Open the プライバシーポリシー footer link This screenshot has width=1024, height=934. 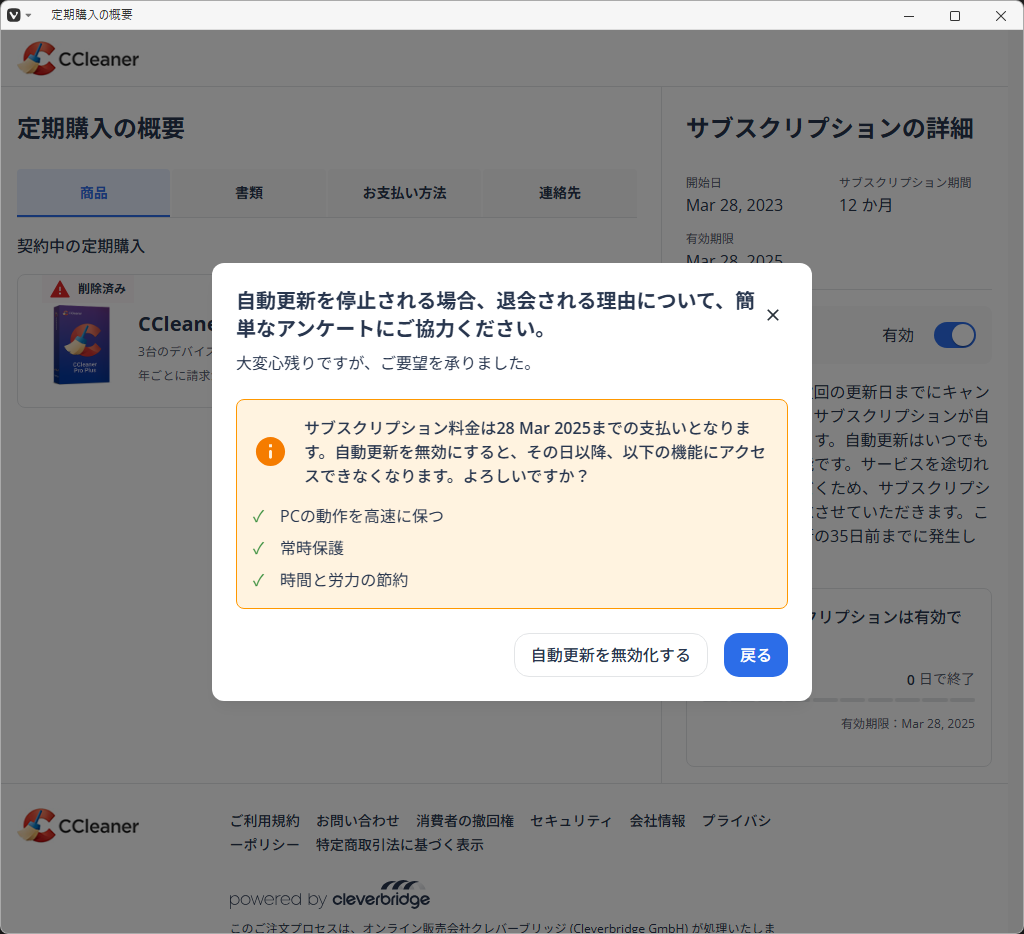click(736, 820)
